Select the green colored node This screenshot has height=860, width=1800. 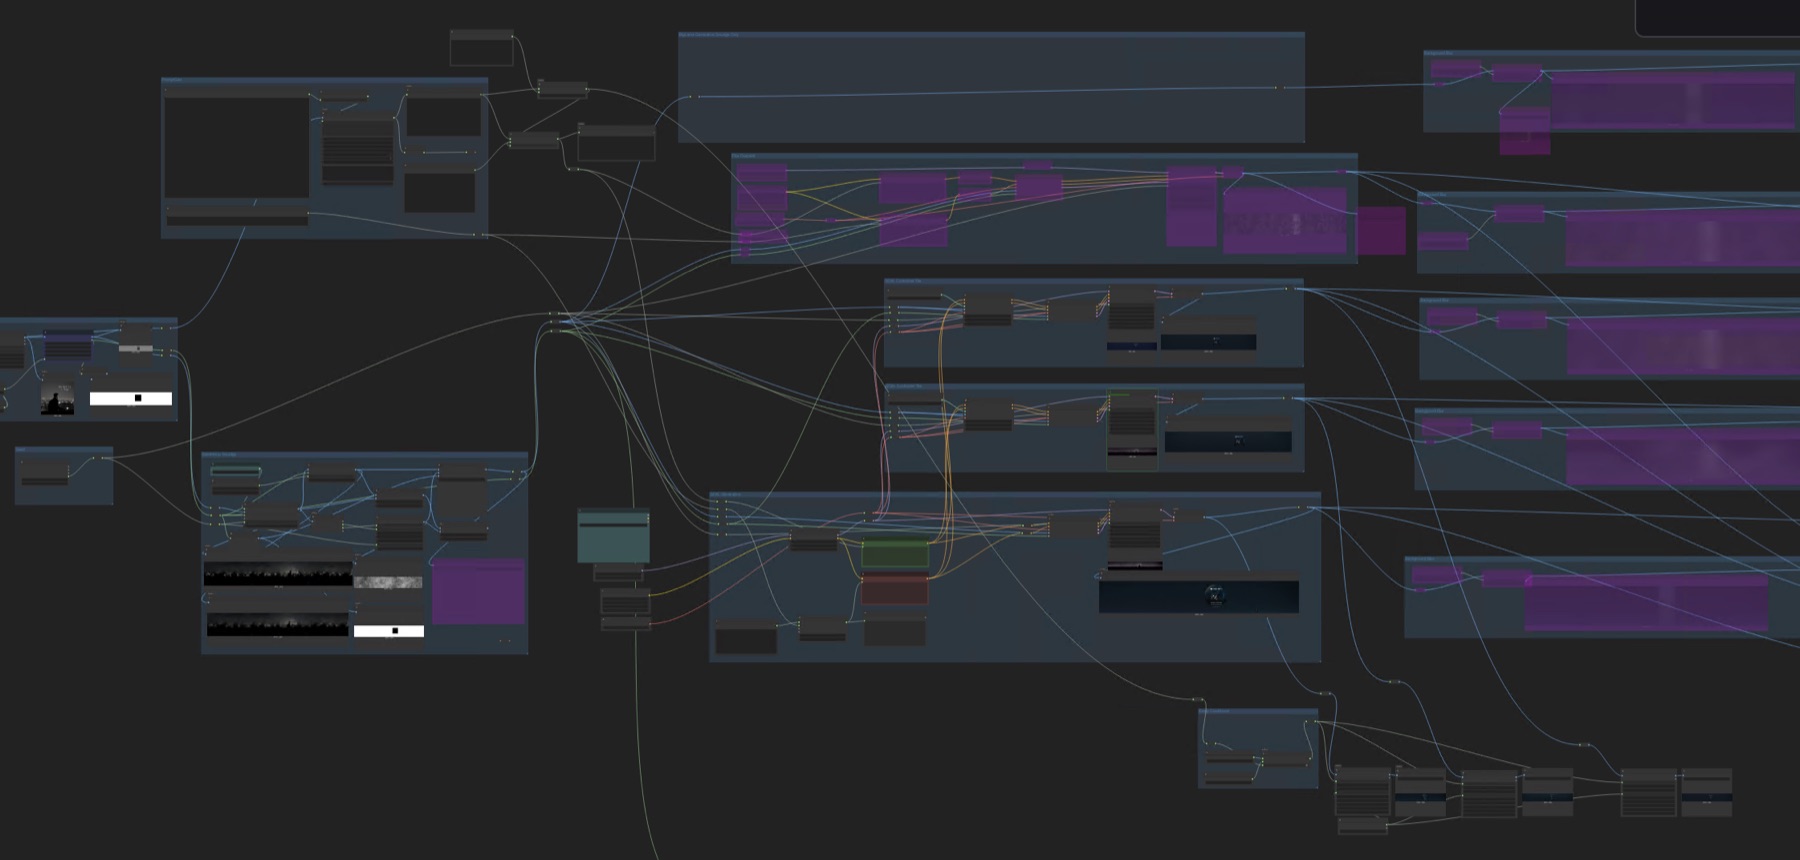click(x=895, y=553)
